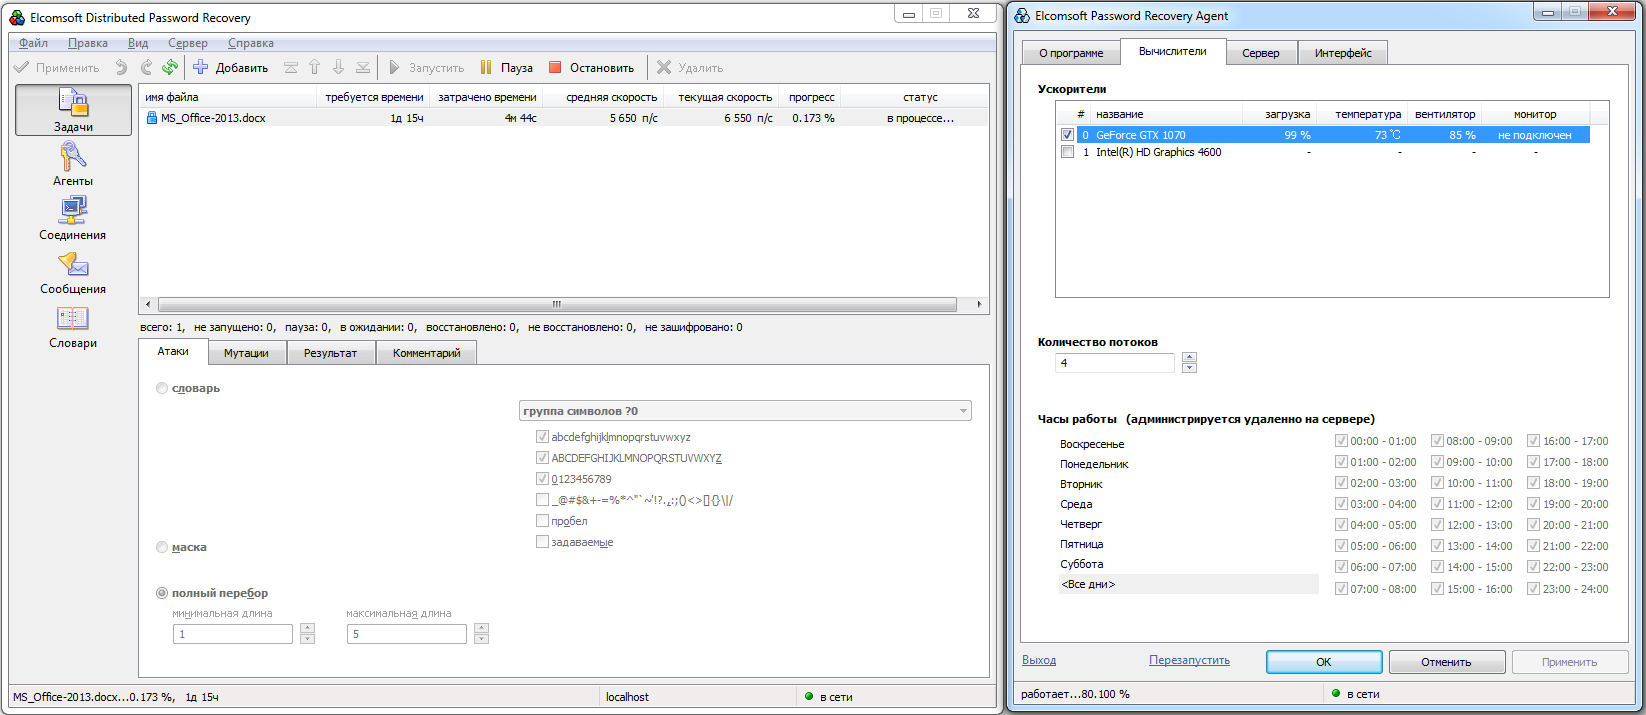Click the Перезапустить link

point(1189,660)
